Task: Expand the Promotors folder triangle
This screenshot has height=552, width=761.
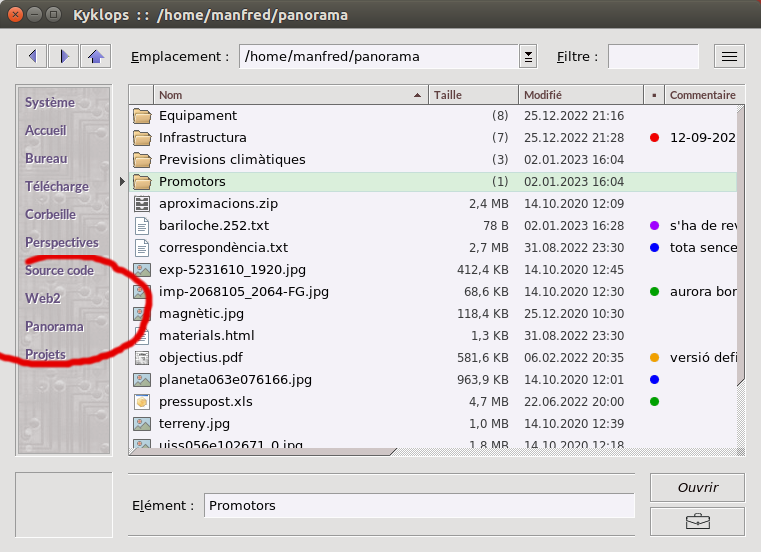Action: pyautogui.click(x=123, y=182)
